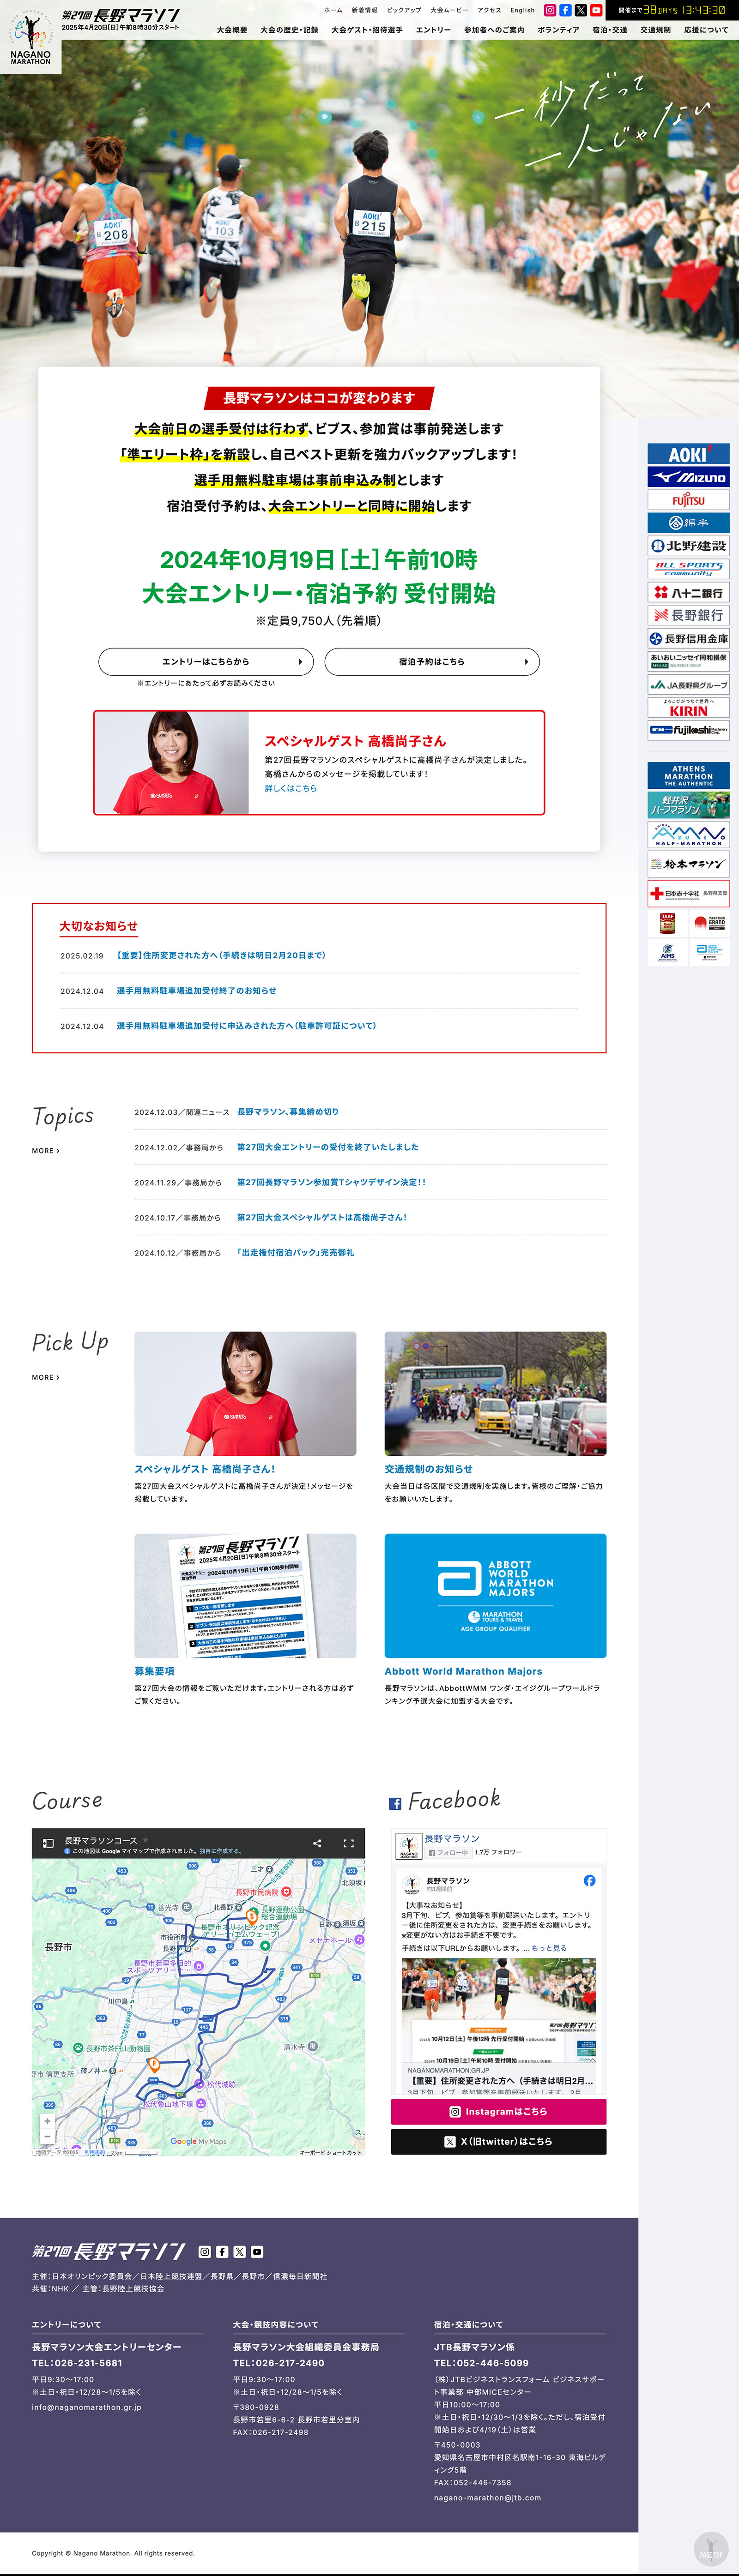The height and width of the screenshot is (2576, 739).
Task: Share the Nagano Marathon course map
Action: (x=317, y=1843)
